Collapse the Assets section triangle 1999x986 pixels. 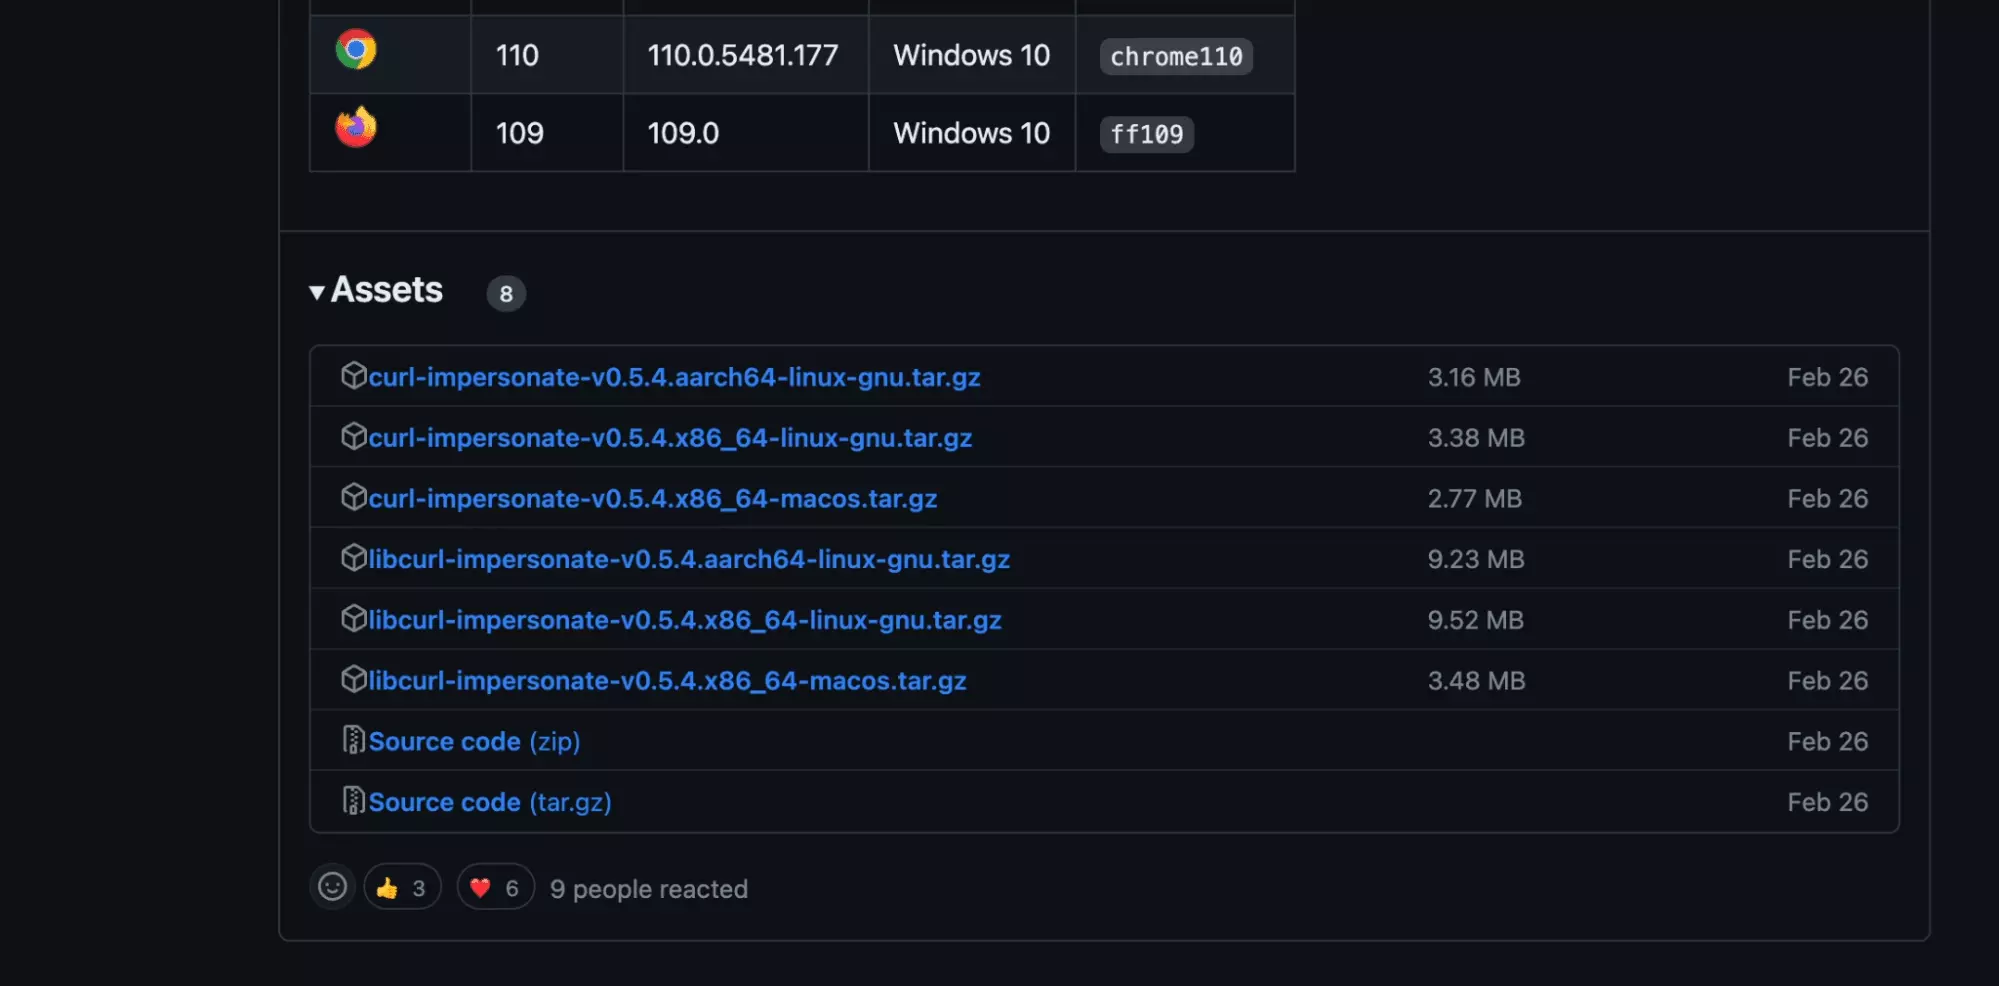coord(317,292)
